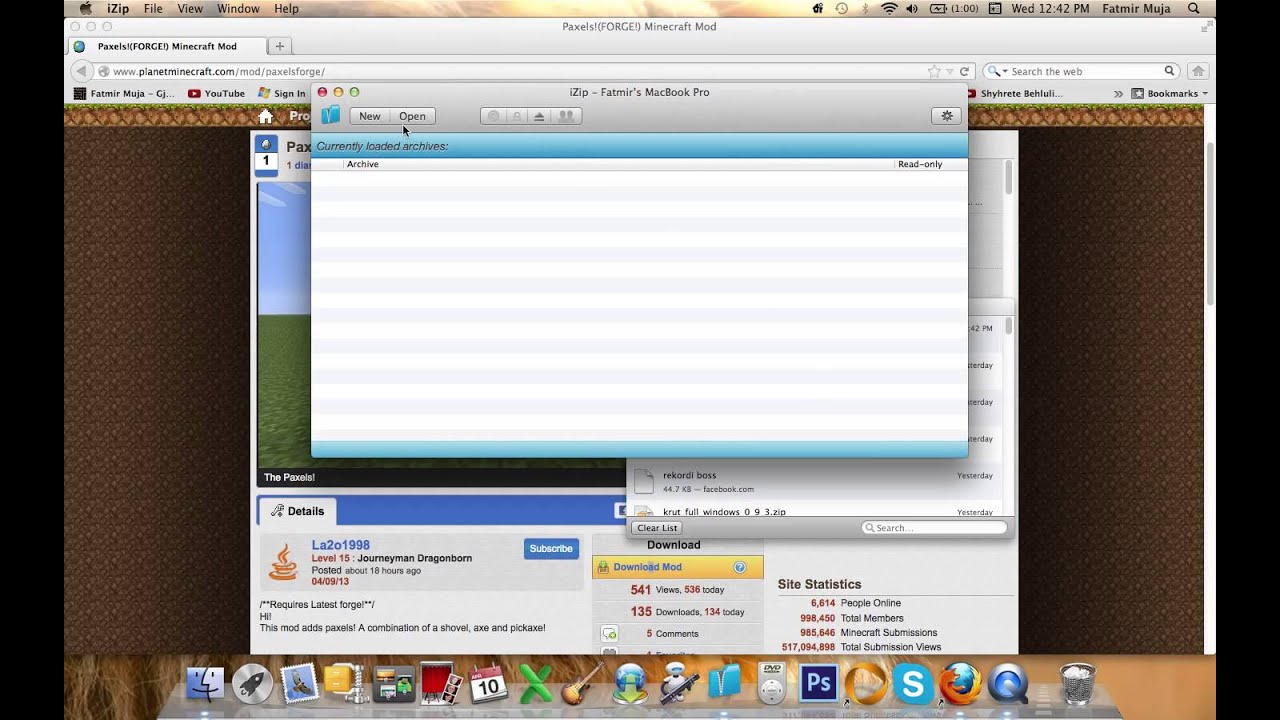Image resolution: width=1280 pixels, height=720 pixels.
Task: Open the Bookmarks dropdown menu
Action: pyautogui.click(x=1170, y=93)
